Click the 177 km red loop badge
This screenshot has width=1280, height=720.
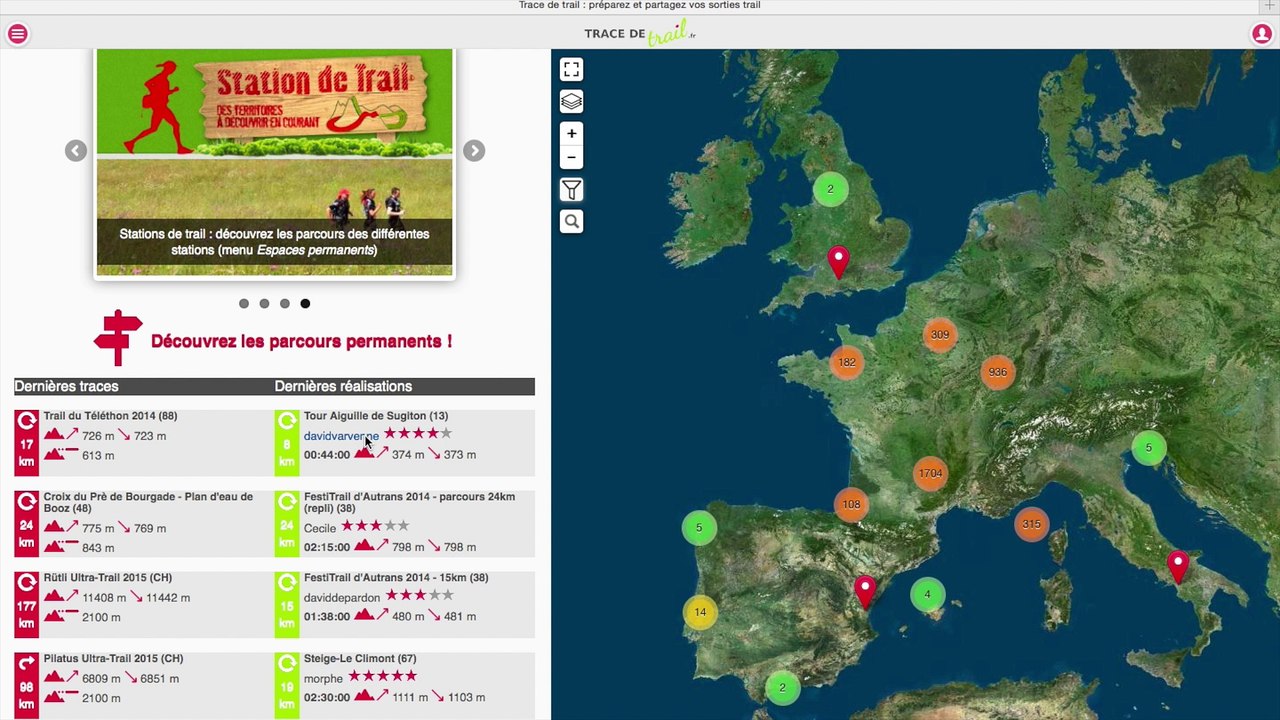(x=26, y=604)
